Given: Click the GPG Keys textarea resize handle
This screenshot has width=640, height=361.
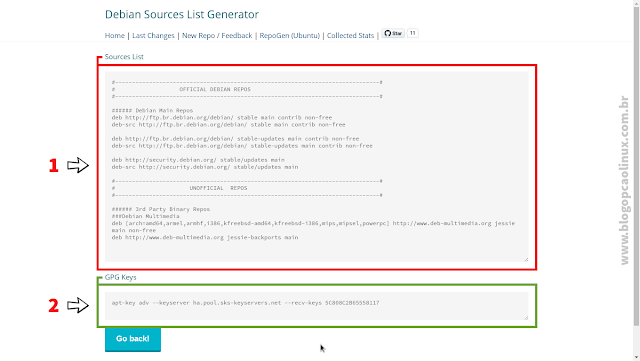Looking at the screenshot, I should click(526, 317).
